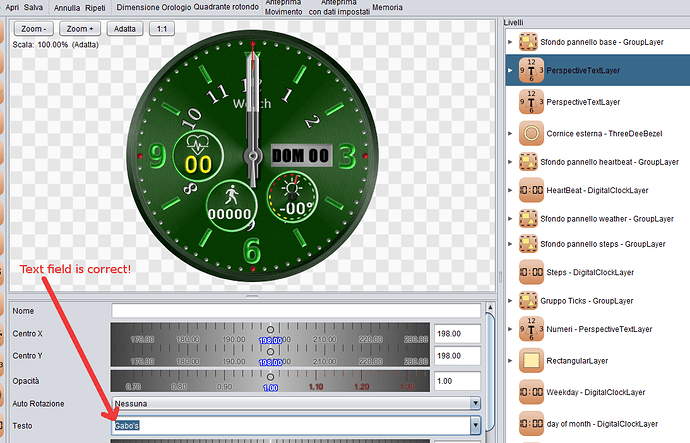Click the Sfondo pannello weather group icon
Viewport: 690px width, 443px height.
pyautogui.click(x=528, y=219)
